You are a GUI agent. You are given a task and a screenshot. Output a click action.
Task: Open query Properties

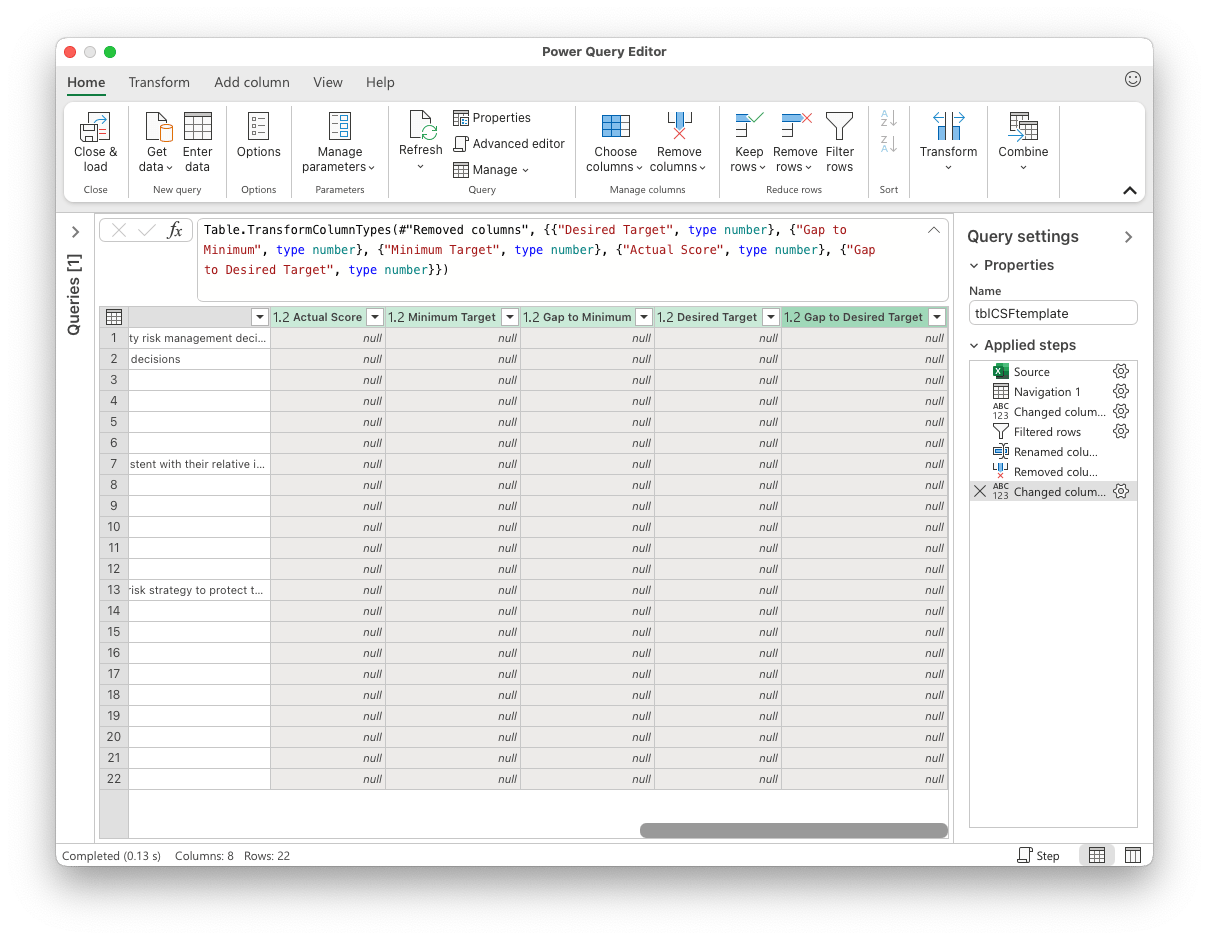pyautogui.click(x=492, y=118)
